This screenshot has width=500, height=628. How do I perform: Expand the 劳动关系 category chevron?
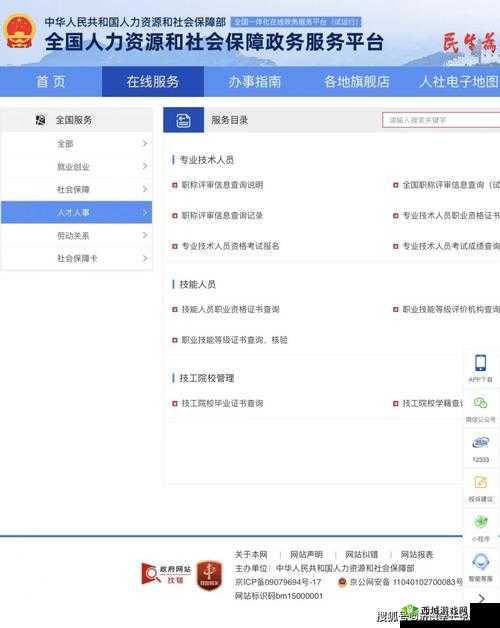pos(145,235)
